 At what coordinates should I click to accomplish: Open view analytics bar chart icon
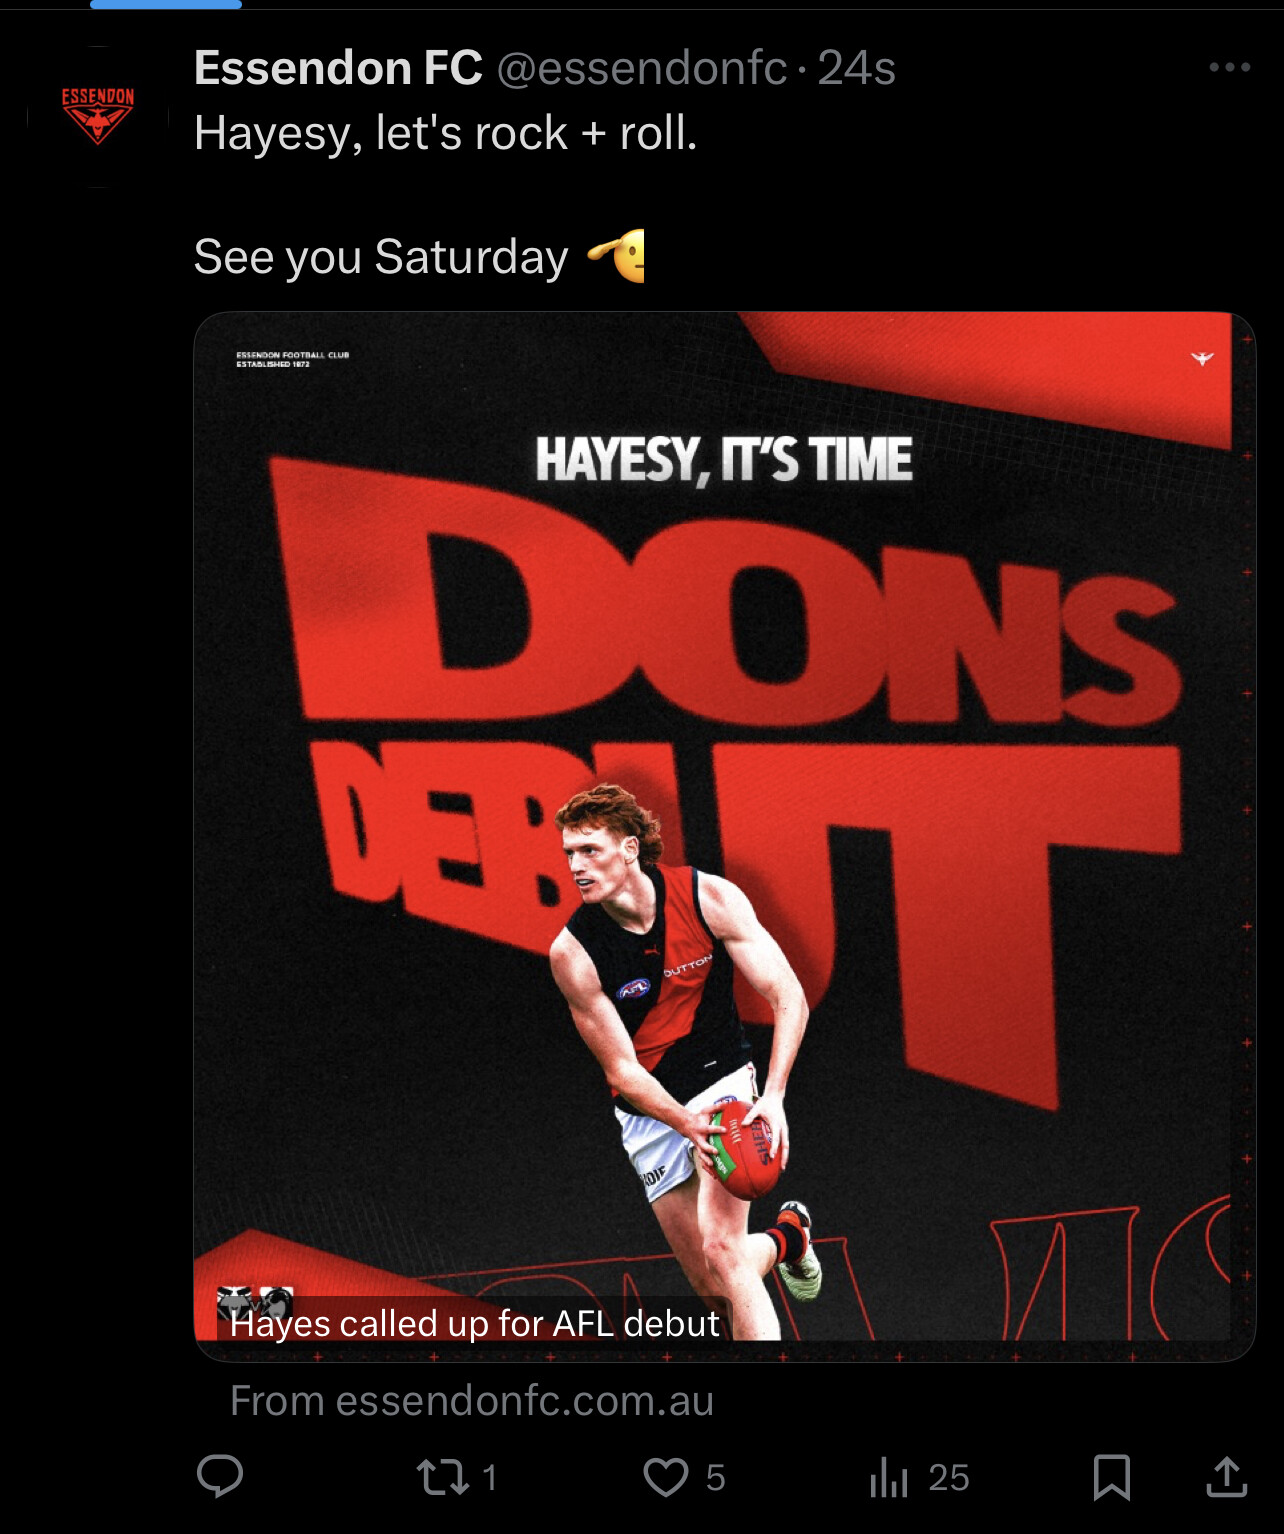point(889,1477)
